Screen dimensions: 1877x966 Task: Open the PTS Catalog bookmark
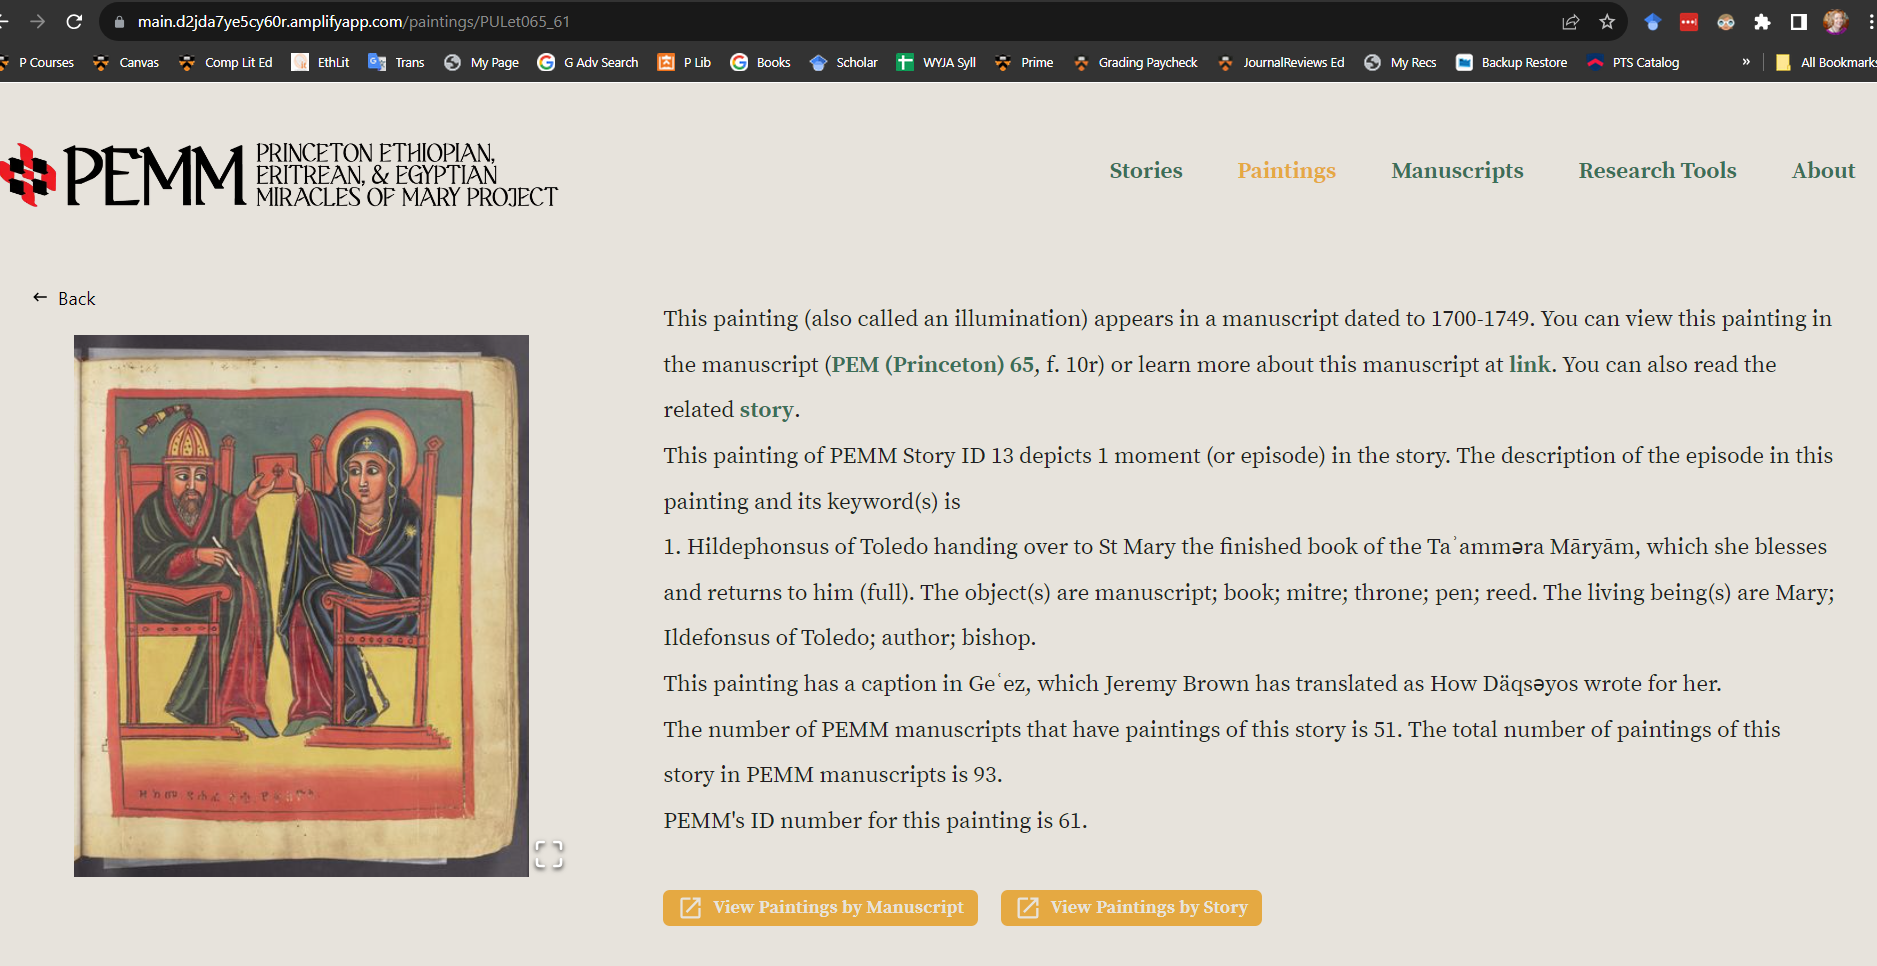click(1632, 62)
